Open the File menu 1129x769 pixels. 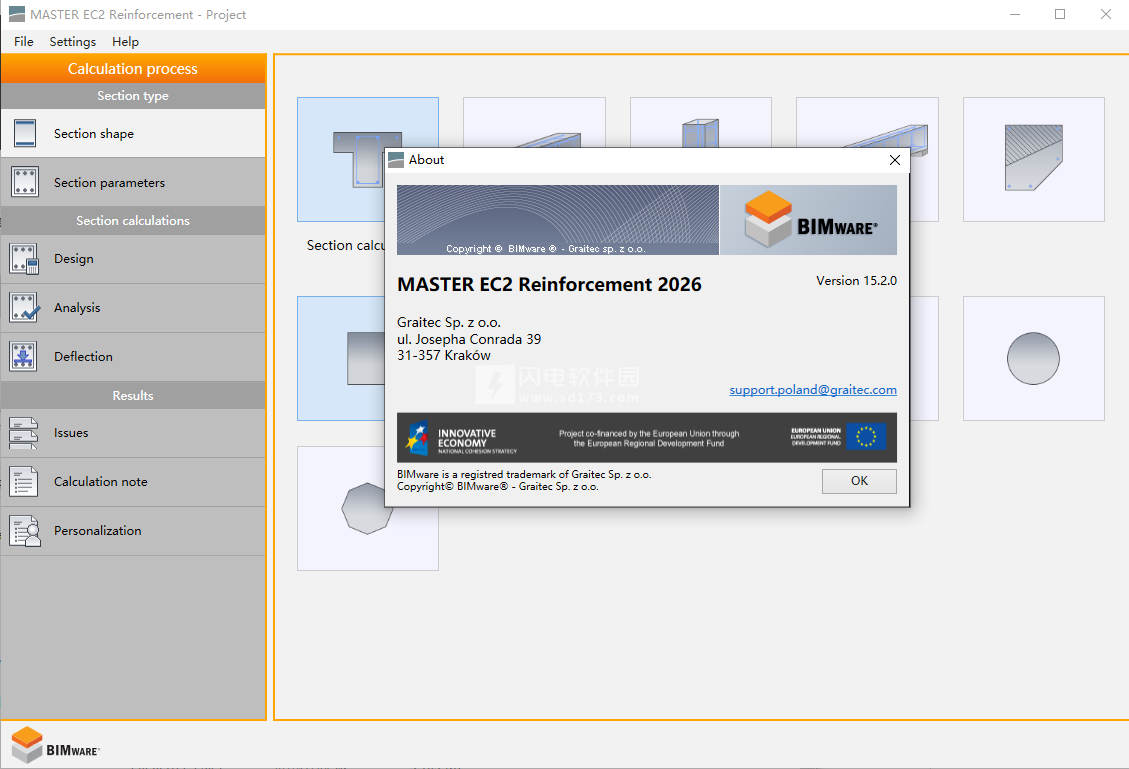pos(24,42)
